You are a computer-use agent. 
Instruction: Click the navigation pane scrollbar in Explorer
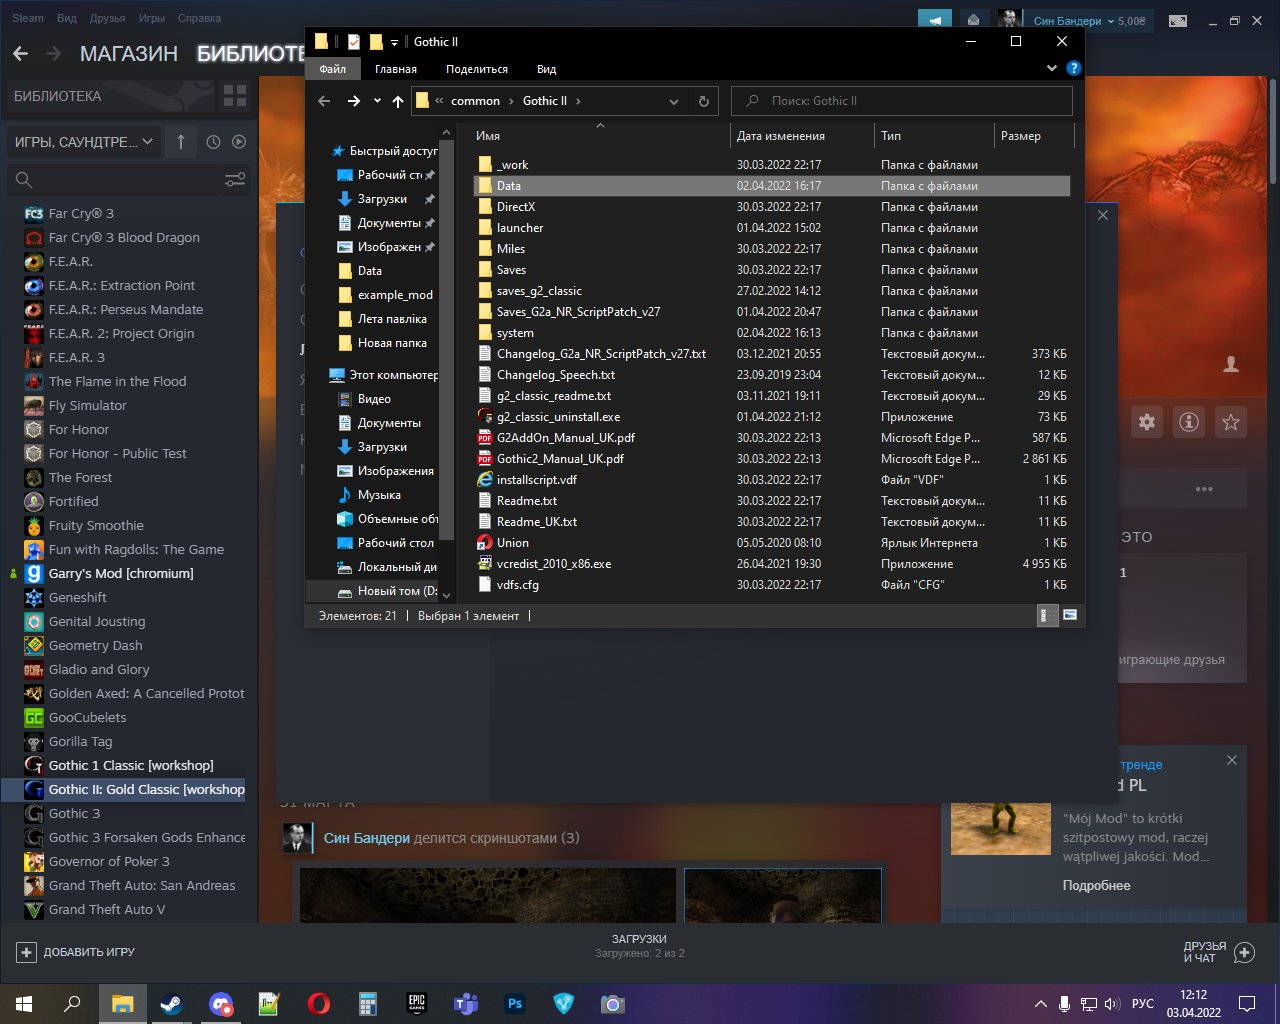point(446,340)
